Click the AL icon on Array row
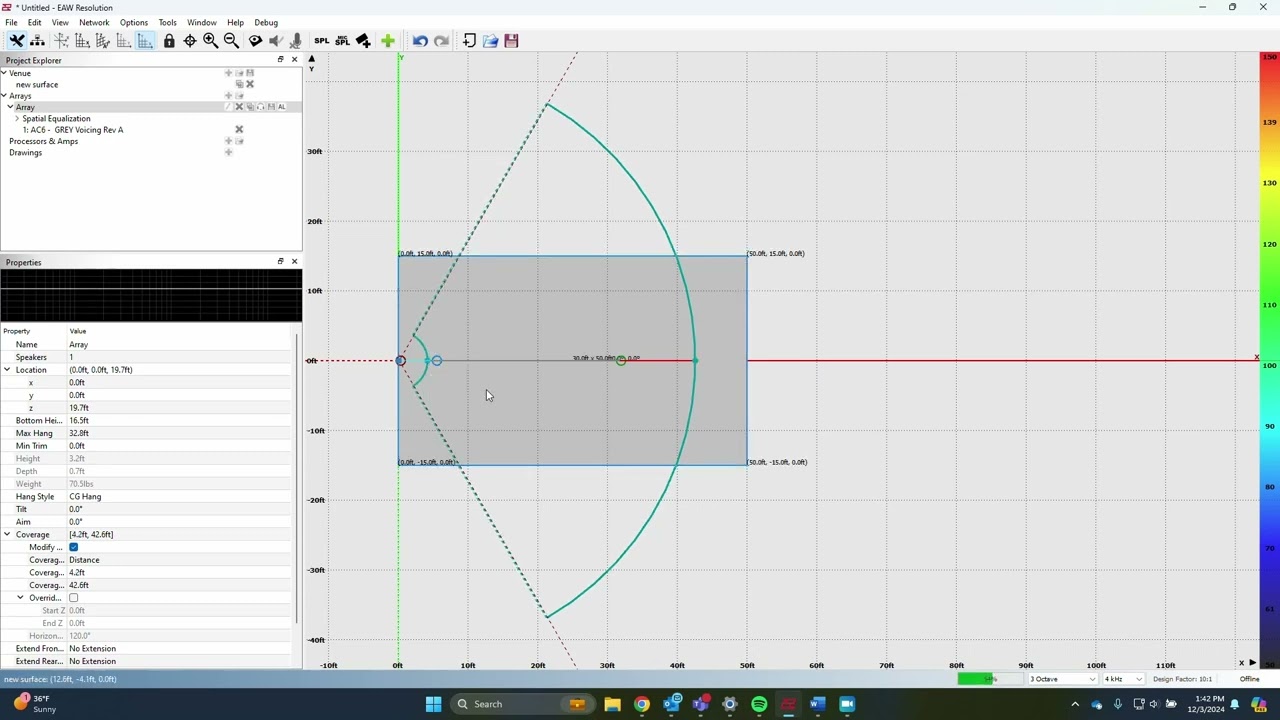Screen dimensions: 1280x720 [x=281, y=107]
